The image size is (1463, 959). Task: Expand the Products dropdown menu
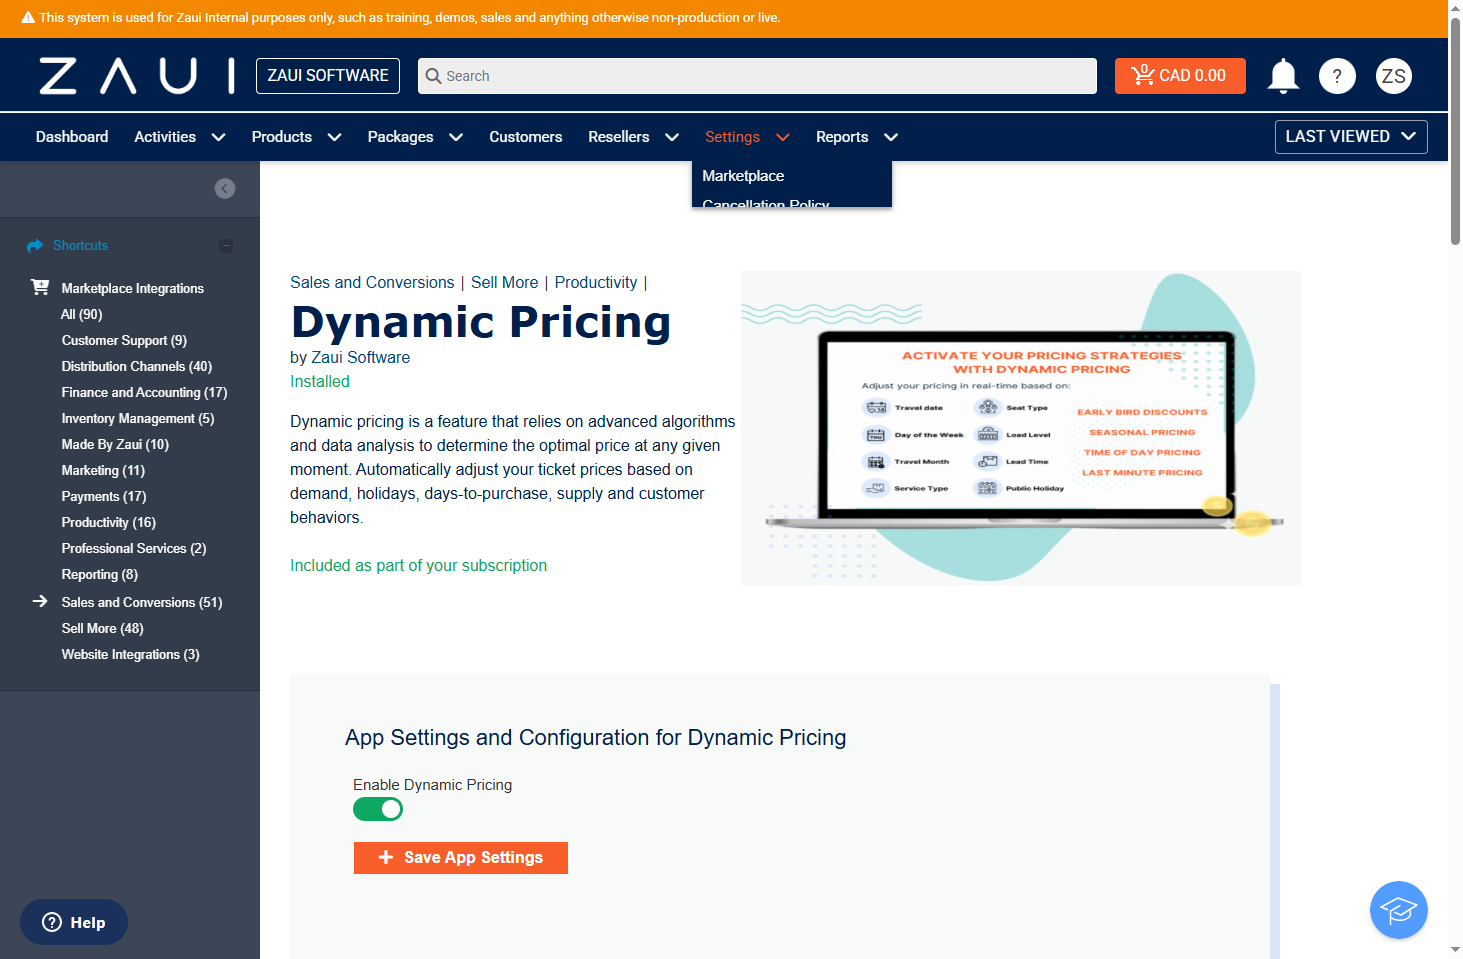pyautogui.click(x=334, y=137)
